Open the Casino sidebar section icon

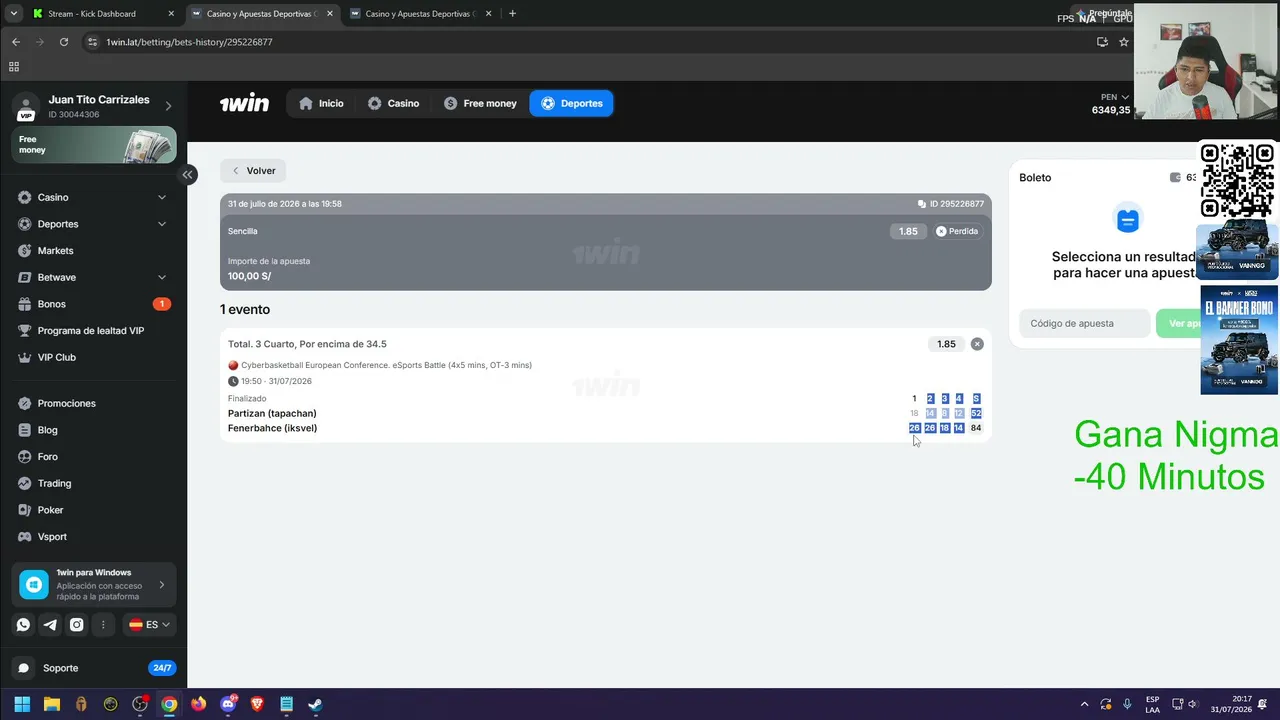pos(25,198)
